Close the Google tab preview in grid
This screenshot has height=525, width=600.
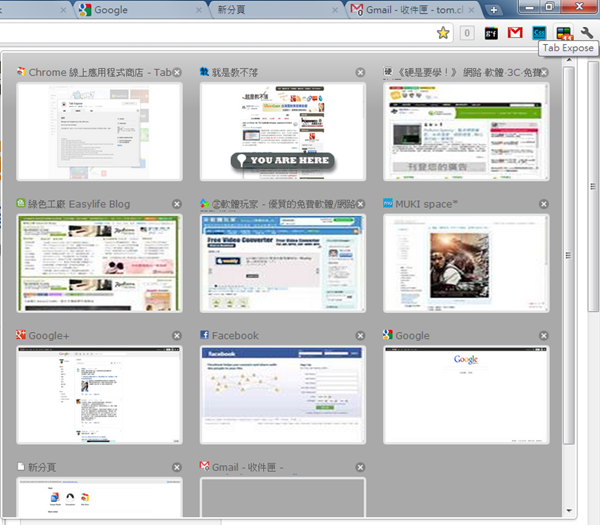pos(544,336)
